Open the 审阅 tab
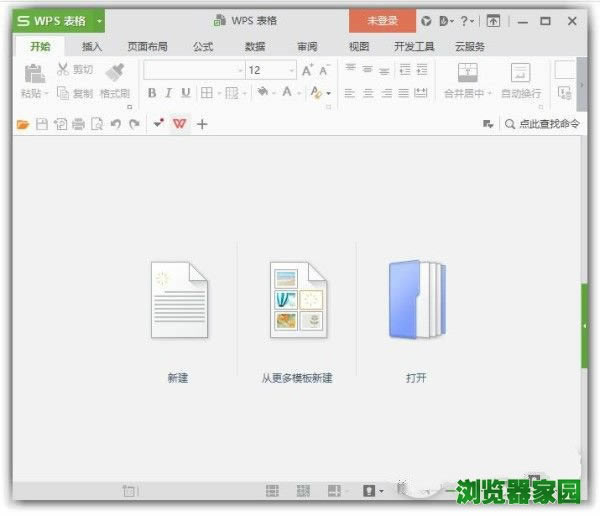Screen dimensions: 600x516 pos(307,47)
